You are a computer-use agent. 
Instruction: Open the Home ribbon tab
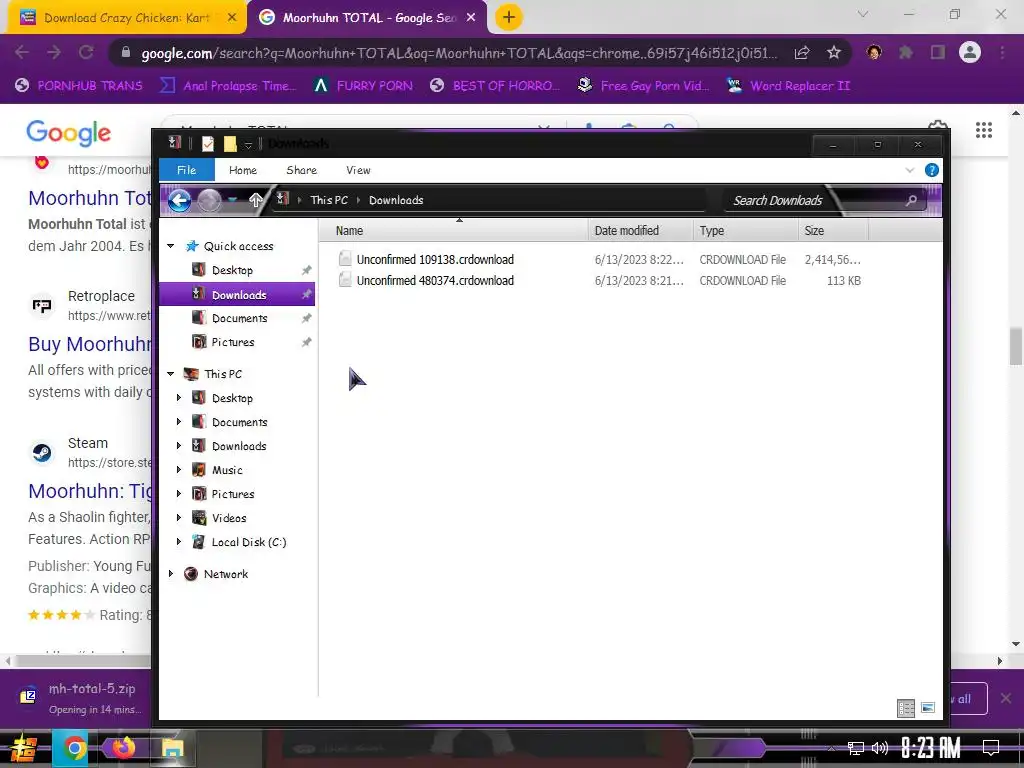[x=243, y=170]
